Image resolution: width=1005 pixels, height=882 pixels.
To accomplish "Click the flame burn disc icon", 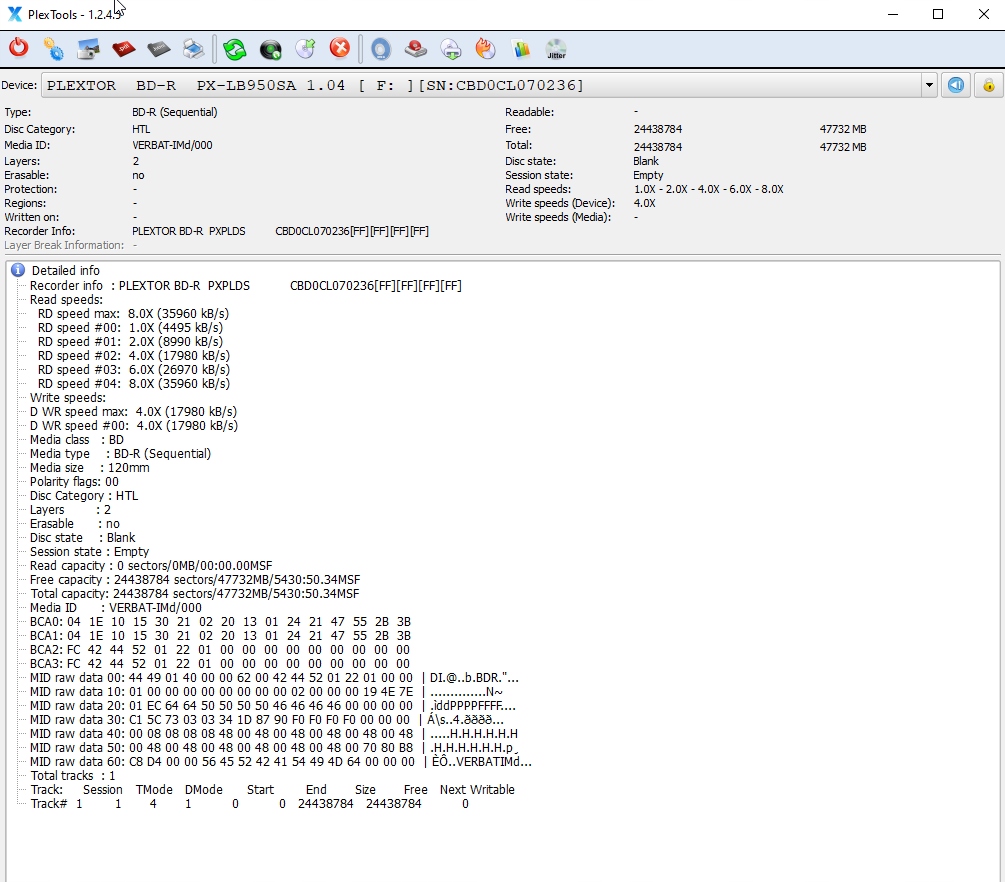I will pyautogui.click(x=486, y=49).
